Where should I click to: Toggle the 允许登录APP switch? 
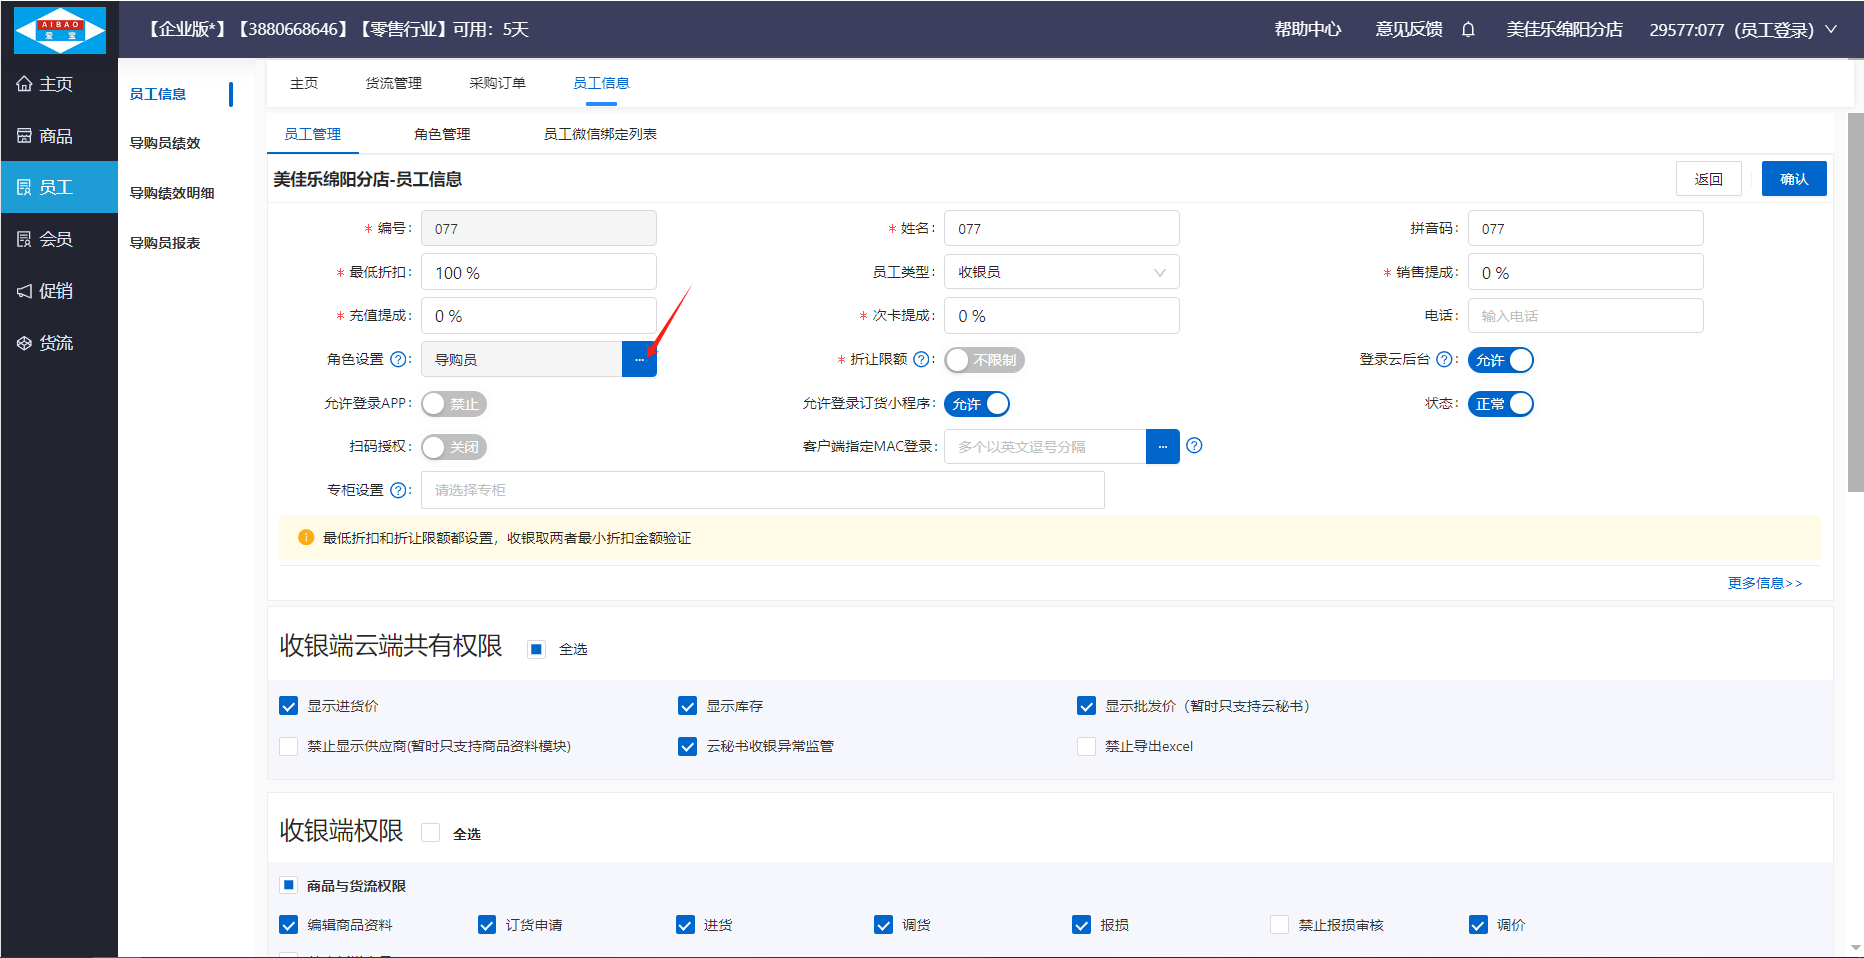[453, 404]
